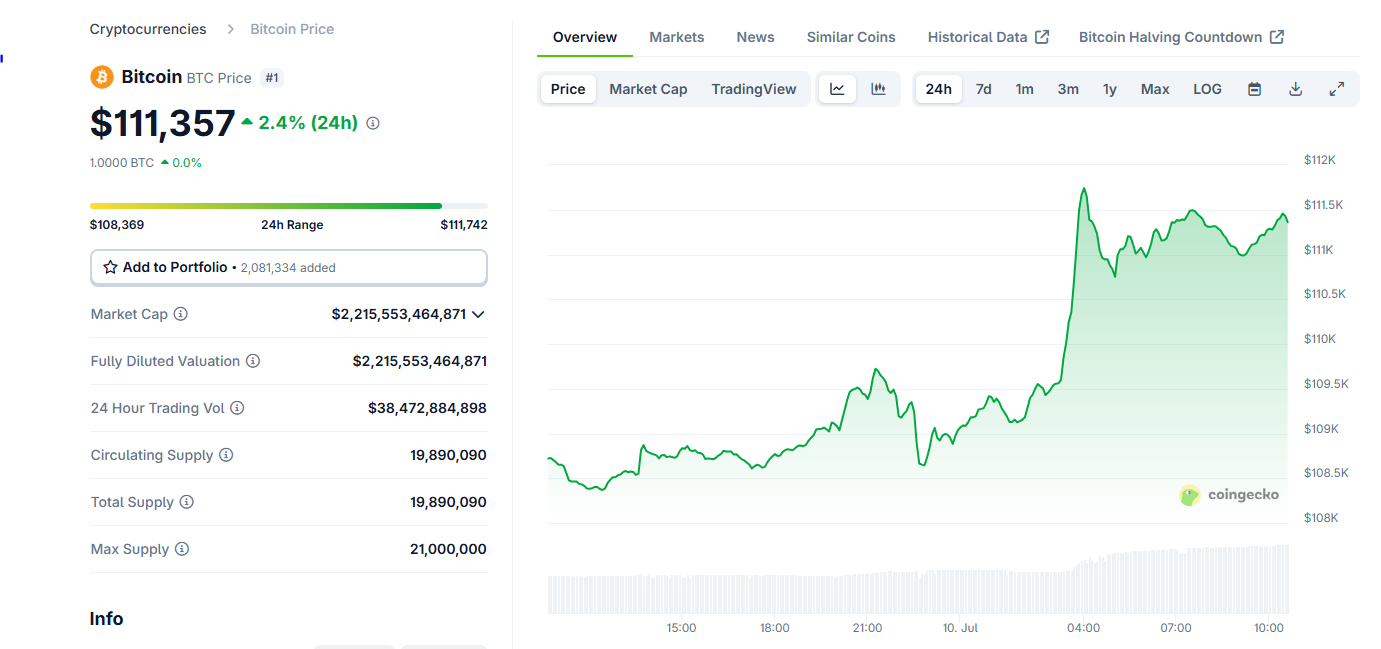Select the Price chart toggle
The width and height of the screenshot is (1381, 649).
coord(568,89)
